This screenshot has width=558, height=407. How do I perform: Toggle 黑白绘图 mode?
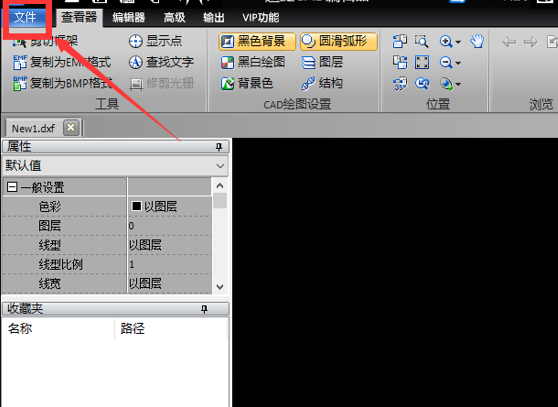point(253,62)
